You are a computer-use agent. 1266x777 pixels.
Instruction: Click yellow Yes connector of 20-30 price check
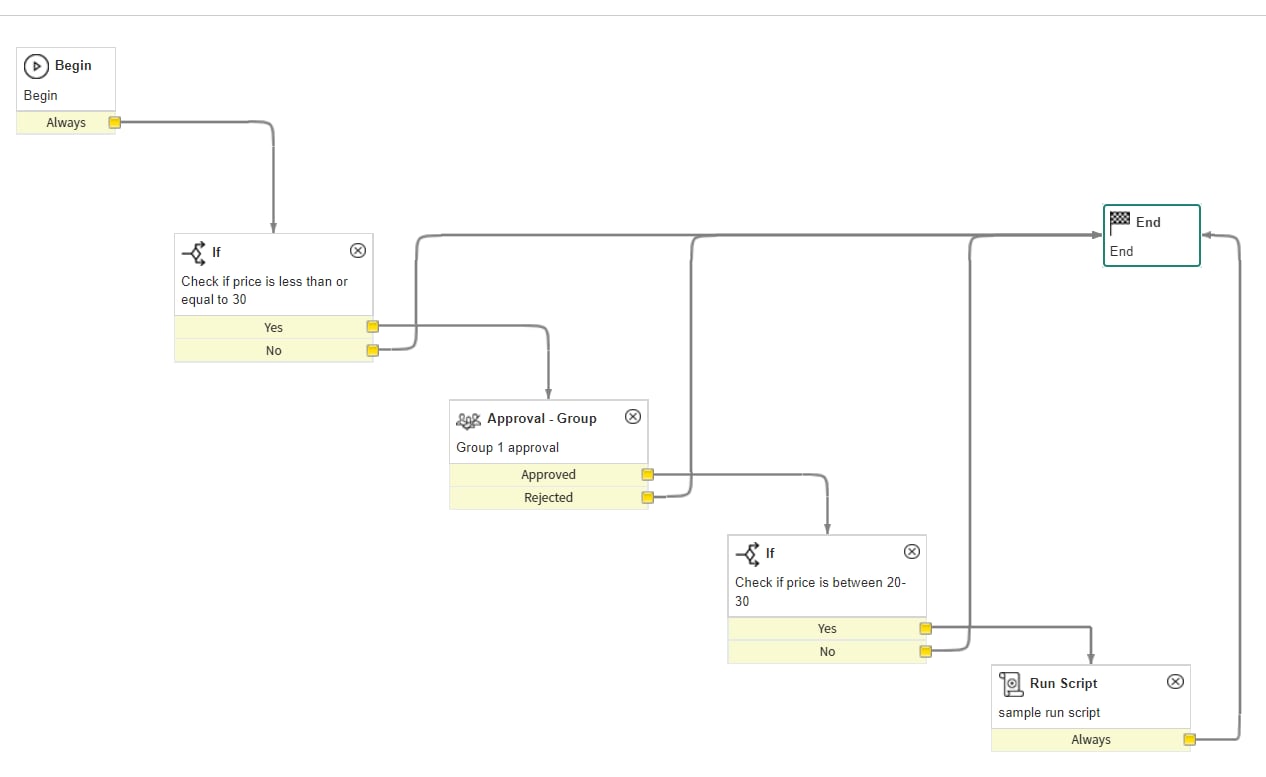click(925, 629)
